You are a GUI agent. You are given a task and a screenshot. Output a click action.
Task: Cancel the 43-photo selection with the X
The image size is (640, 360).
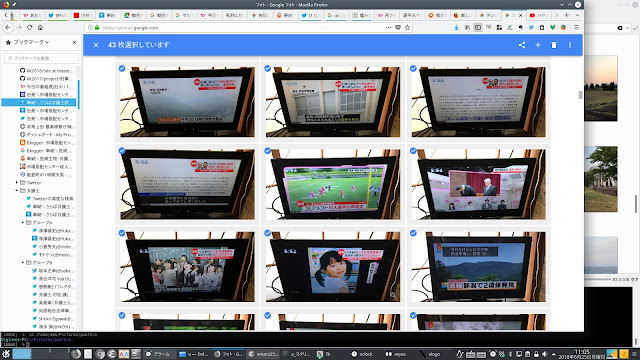click(96, 45)
